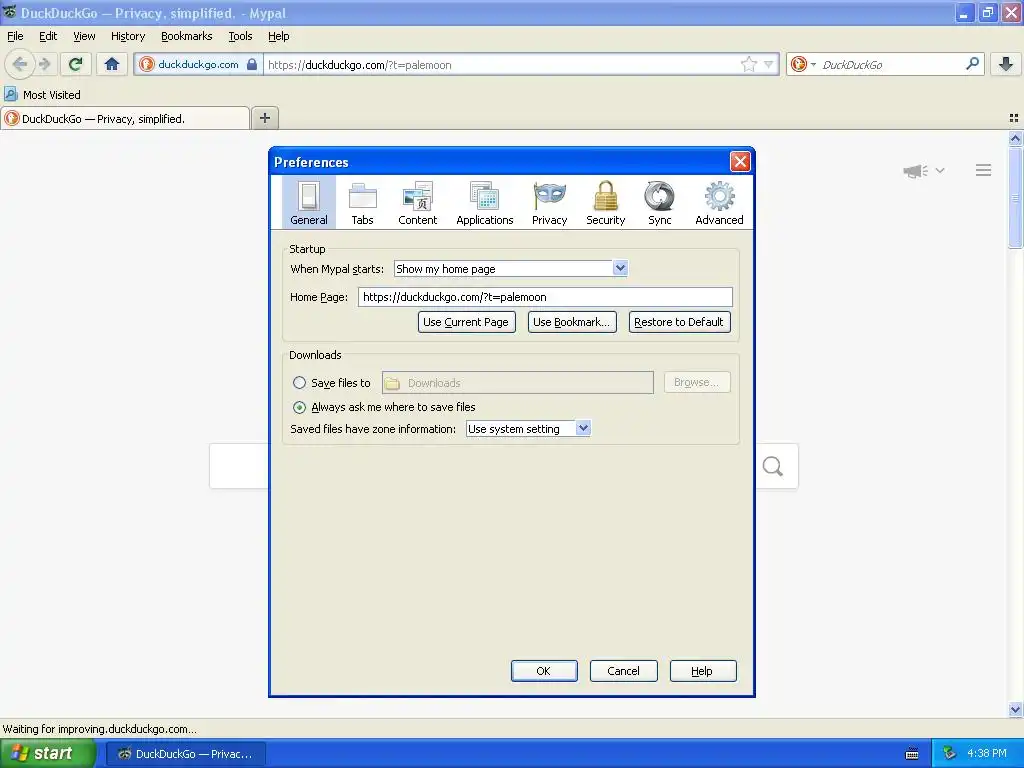Open the Edit menu
The height and width of the screenshot is (768, 1024).
tap(48, 36)
